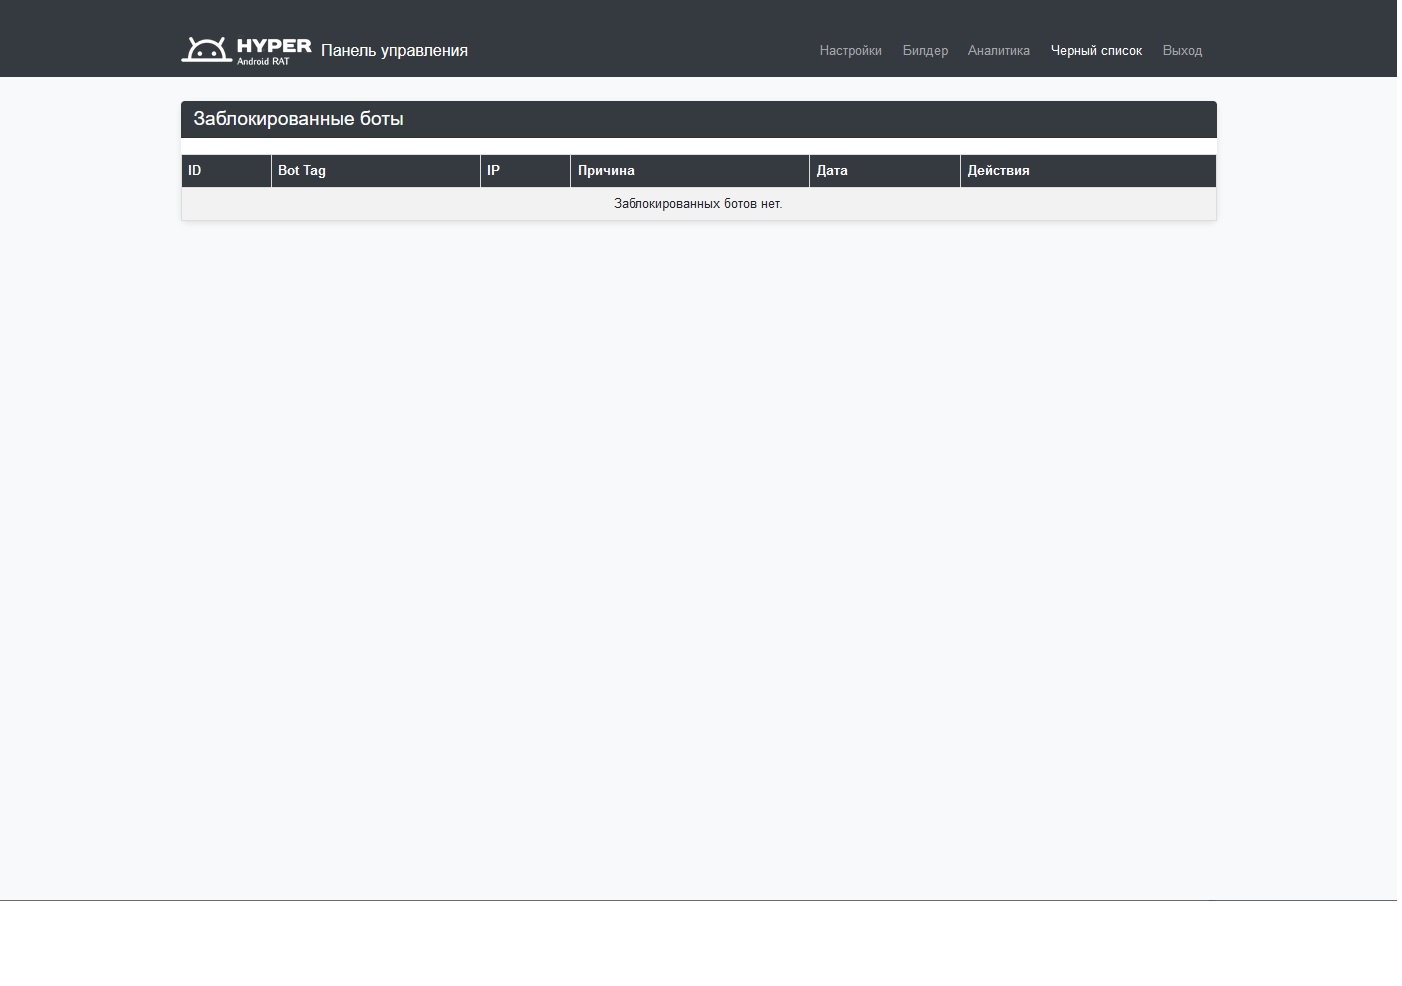Viewport: 1402px width, 986px height.
Task: Click the "Android RAT" subtitle under the logo
Action: point(263,62)
